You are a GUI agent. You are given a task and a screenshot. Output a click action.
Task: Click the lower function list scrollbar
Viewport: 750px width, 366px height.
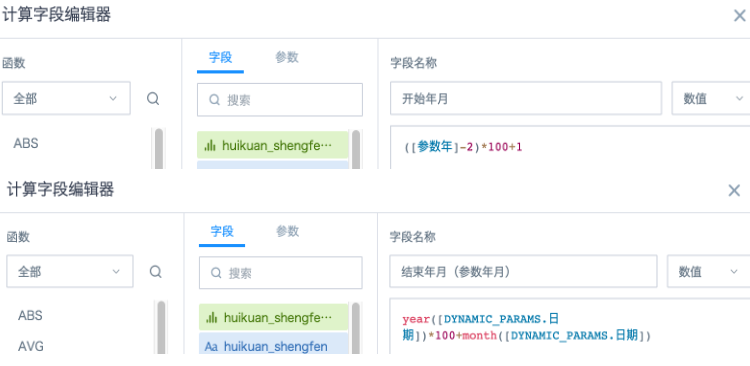[x=161, y=328]
